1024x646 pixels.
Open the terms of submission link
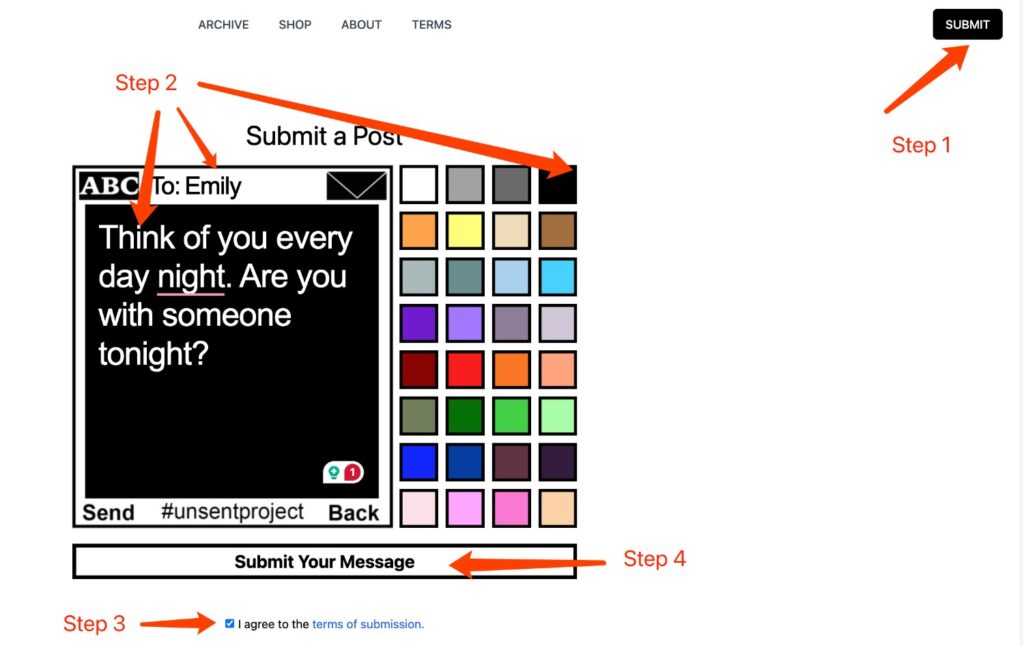[367, 624]
